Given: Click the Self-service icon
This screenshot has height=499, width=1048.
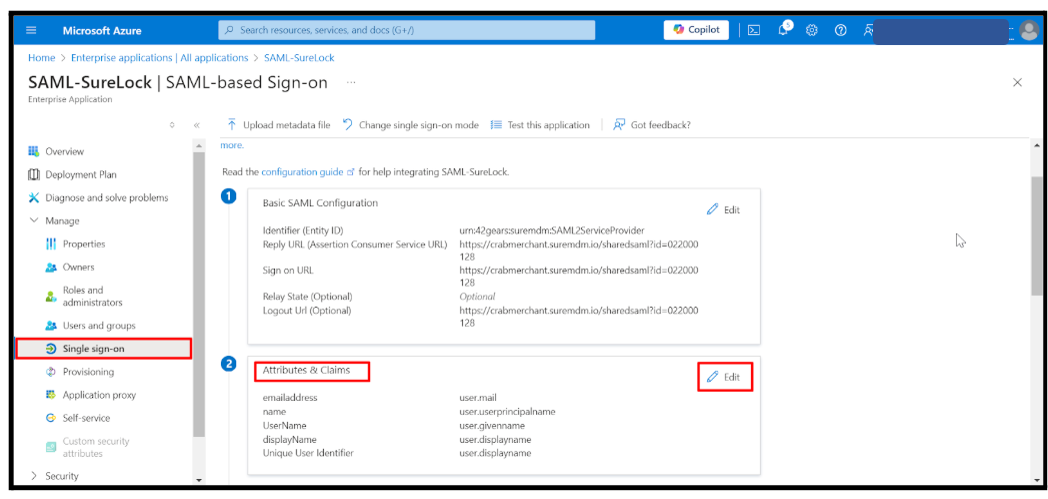Looking at the screenshot, I should [51, 418].
